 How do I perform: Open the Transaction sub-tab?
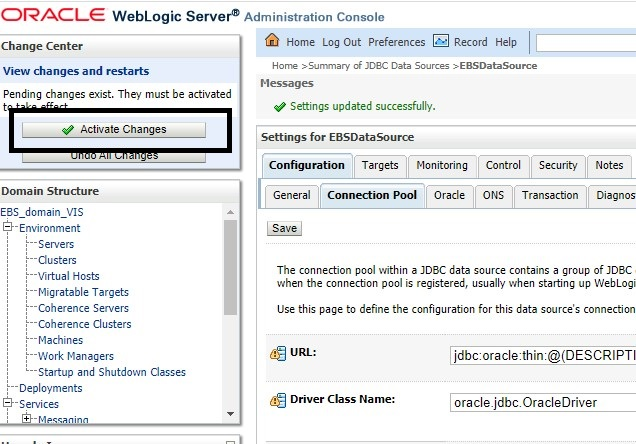click(550, 195)
